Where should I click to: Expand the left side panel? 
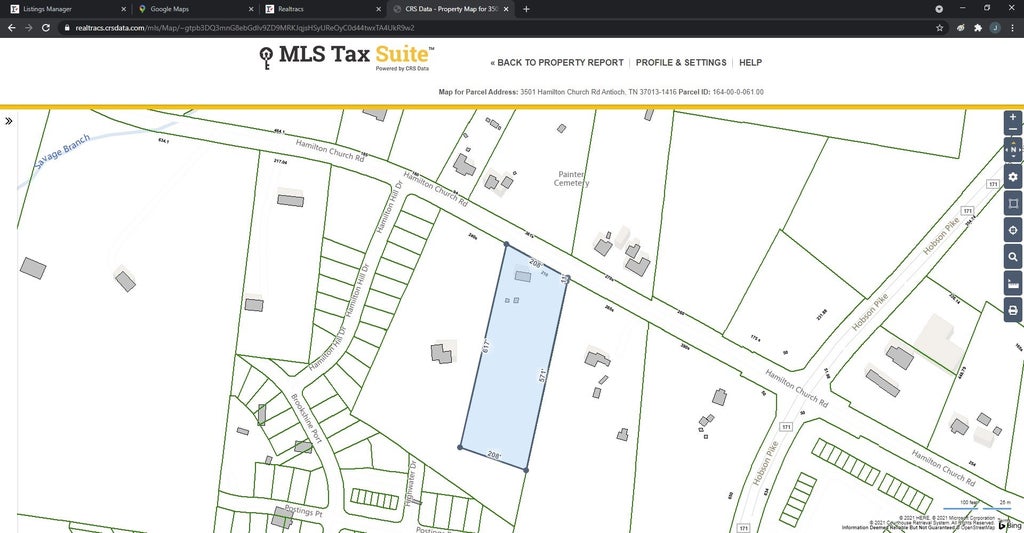tap(8, 121)
